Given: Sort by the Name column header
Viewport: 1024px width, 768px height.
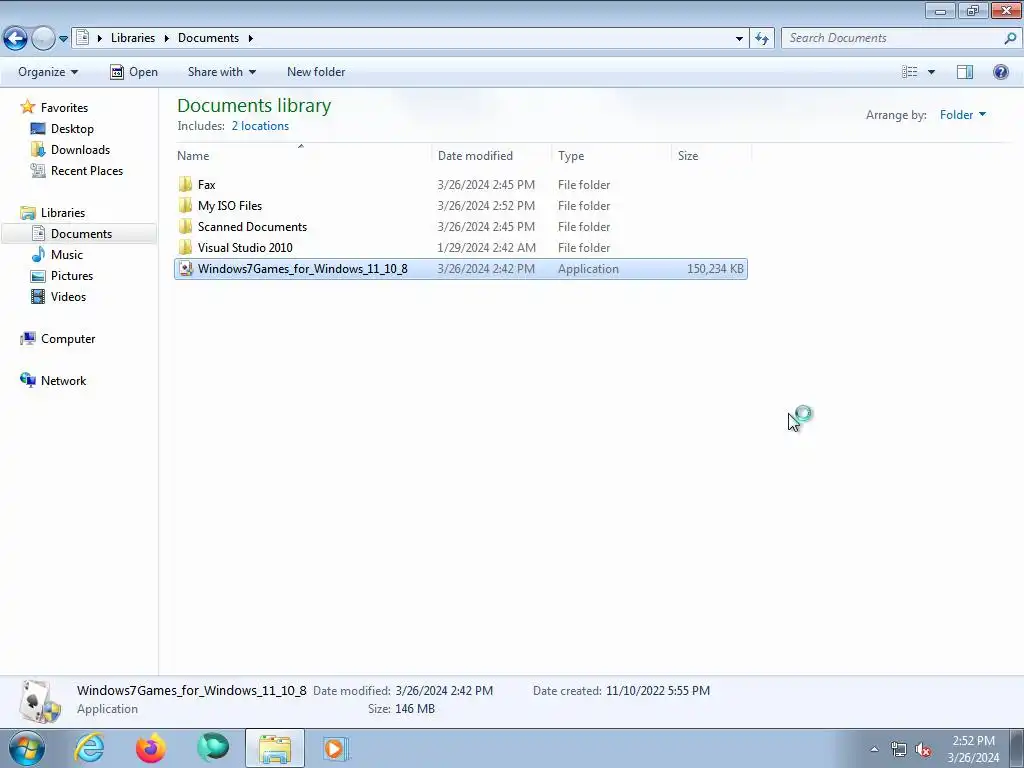Looking at the screenshot, I should (302, 155).
